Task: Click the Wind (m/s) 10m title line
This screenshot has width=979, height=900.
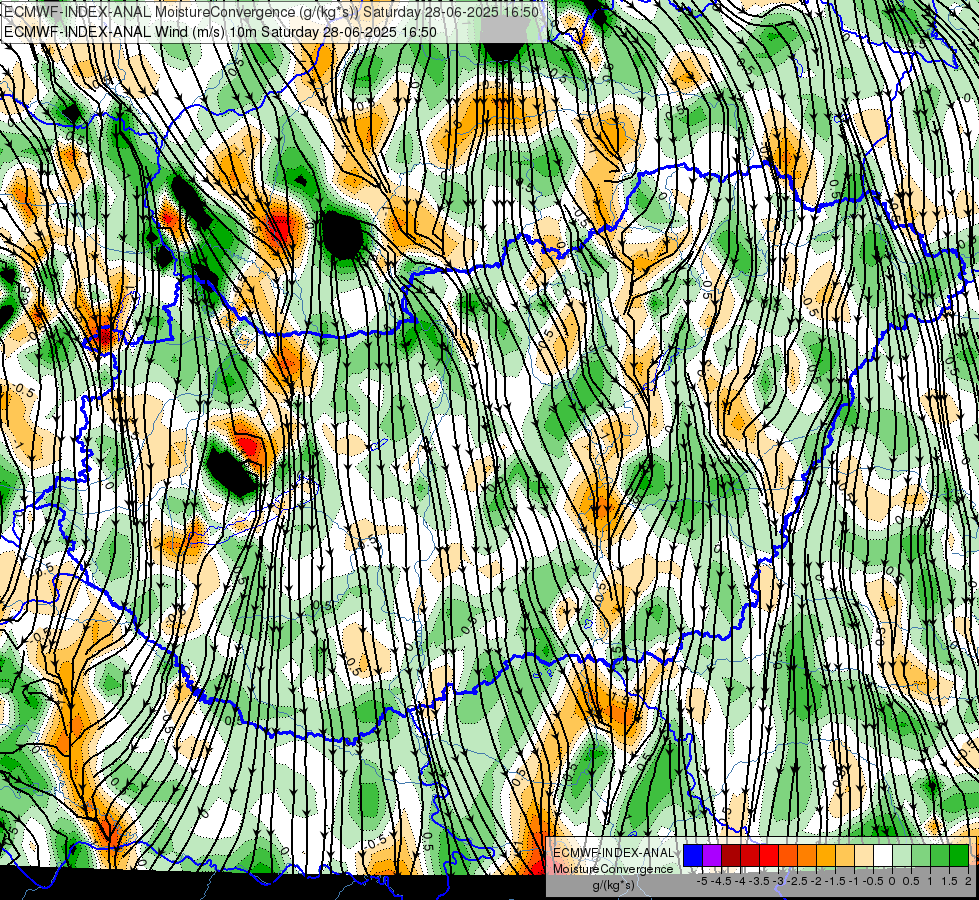Action: coord(220,32)
